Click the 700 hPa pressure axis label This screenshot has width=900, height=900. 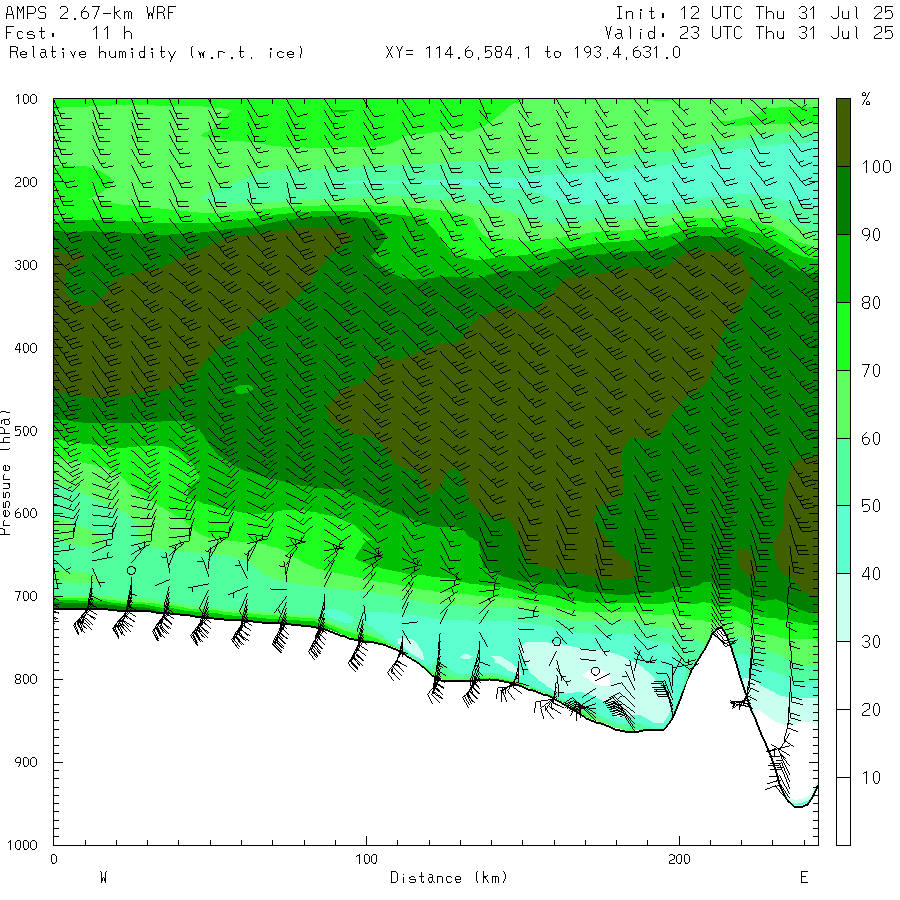(26, 596)
